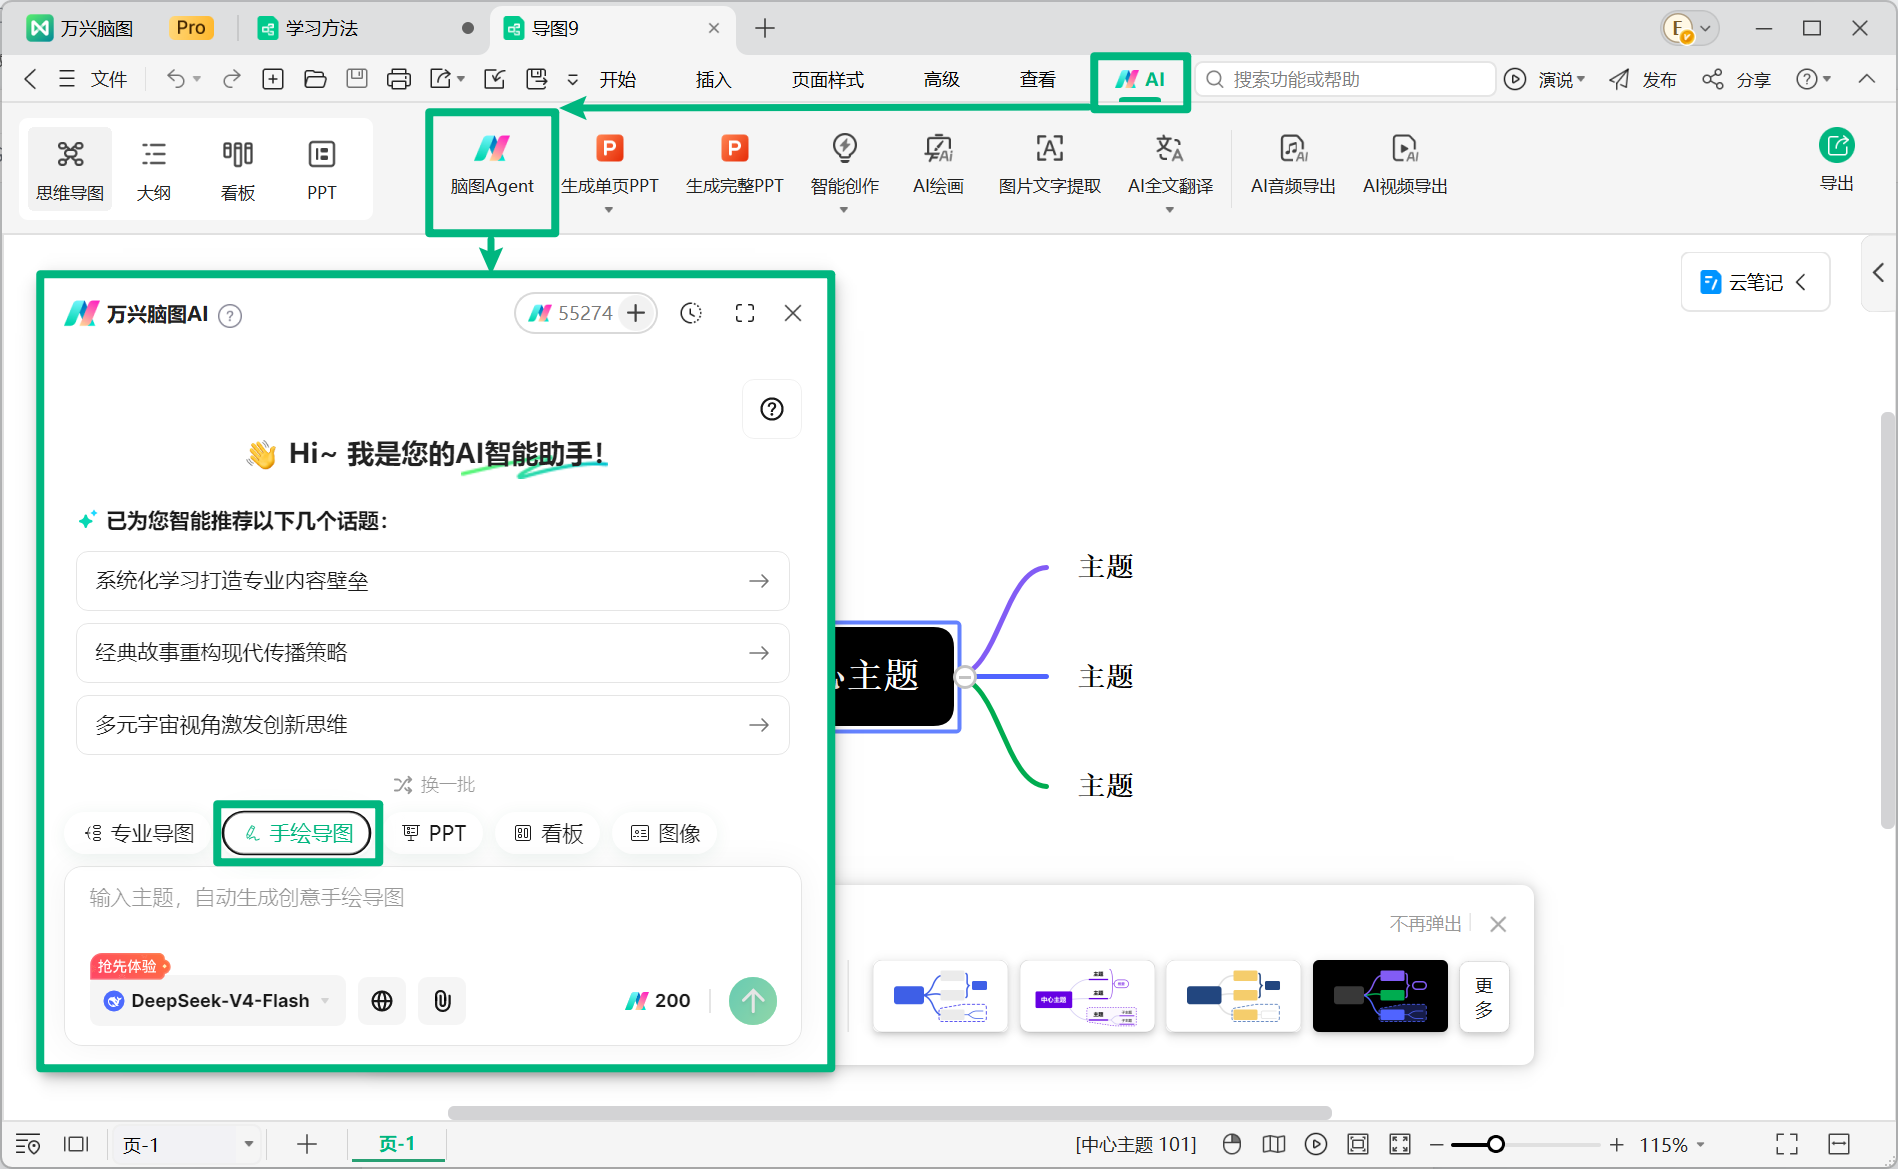Click help icon next to 万兴脑图AI title
This screenshot has width=1898, height=1169.
tap(230, 316)
